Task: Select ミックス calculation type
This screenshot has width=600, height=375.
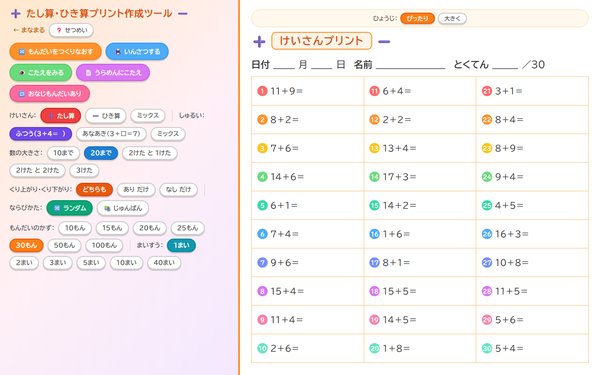Action: (148, 116)
